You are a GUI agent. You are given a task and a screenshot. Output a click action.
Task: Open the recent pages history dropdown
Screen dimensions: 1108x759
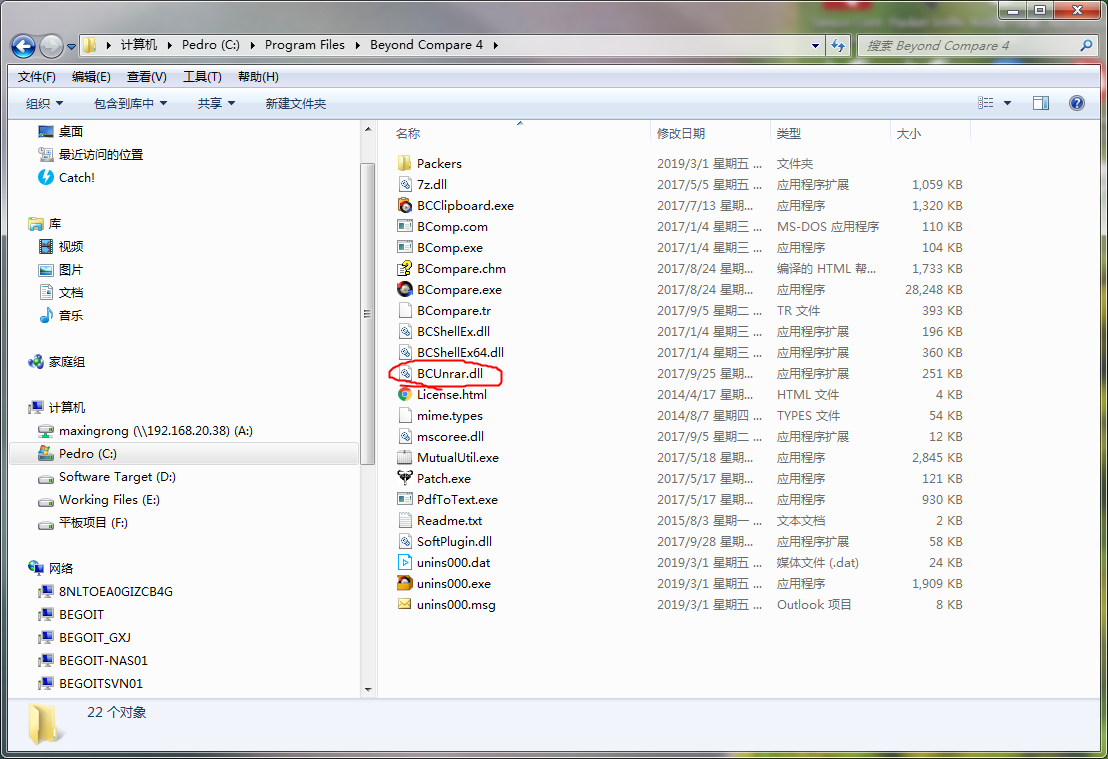(71, 47)
